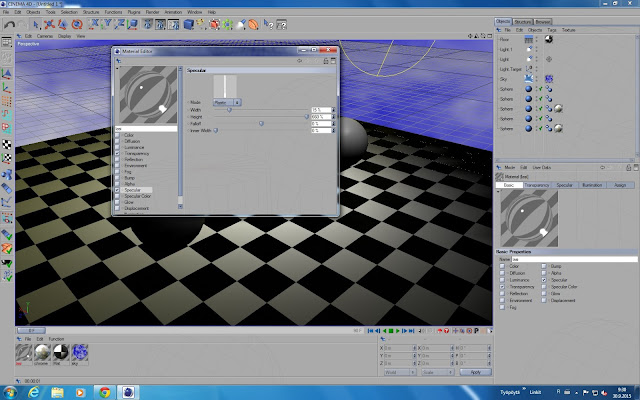
Task: Enable Diffusion channel in Material Editor
Action: coord(118,141)
